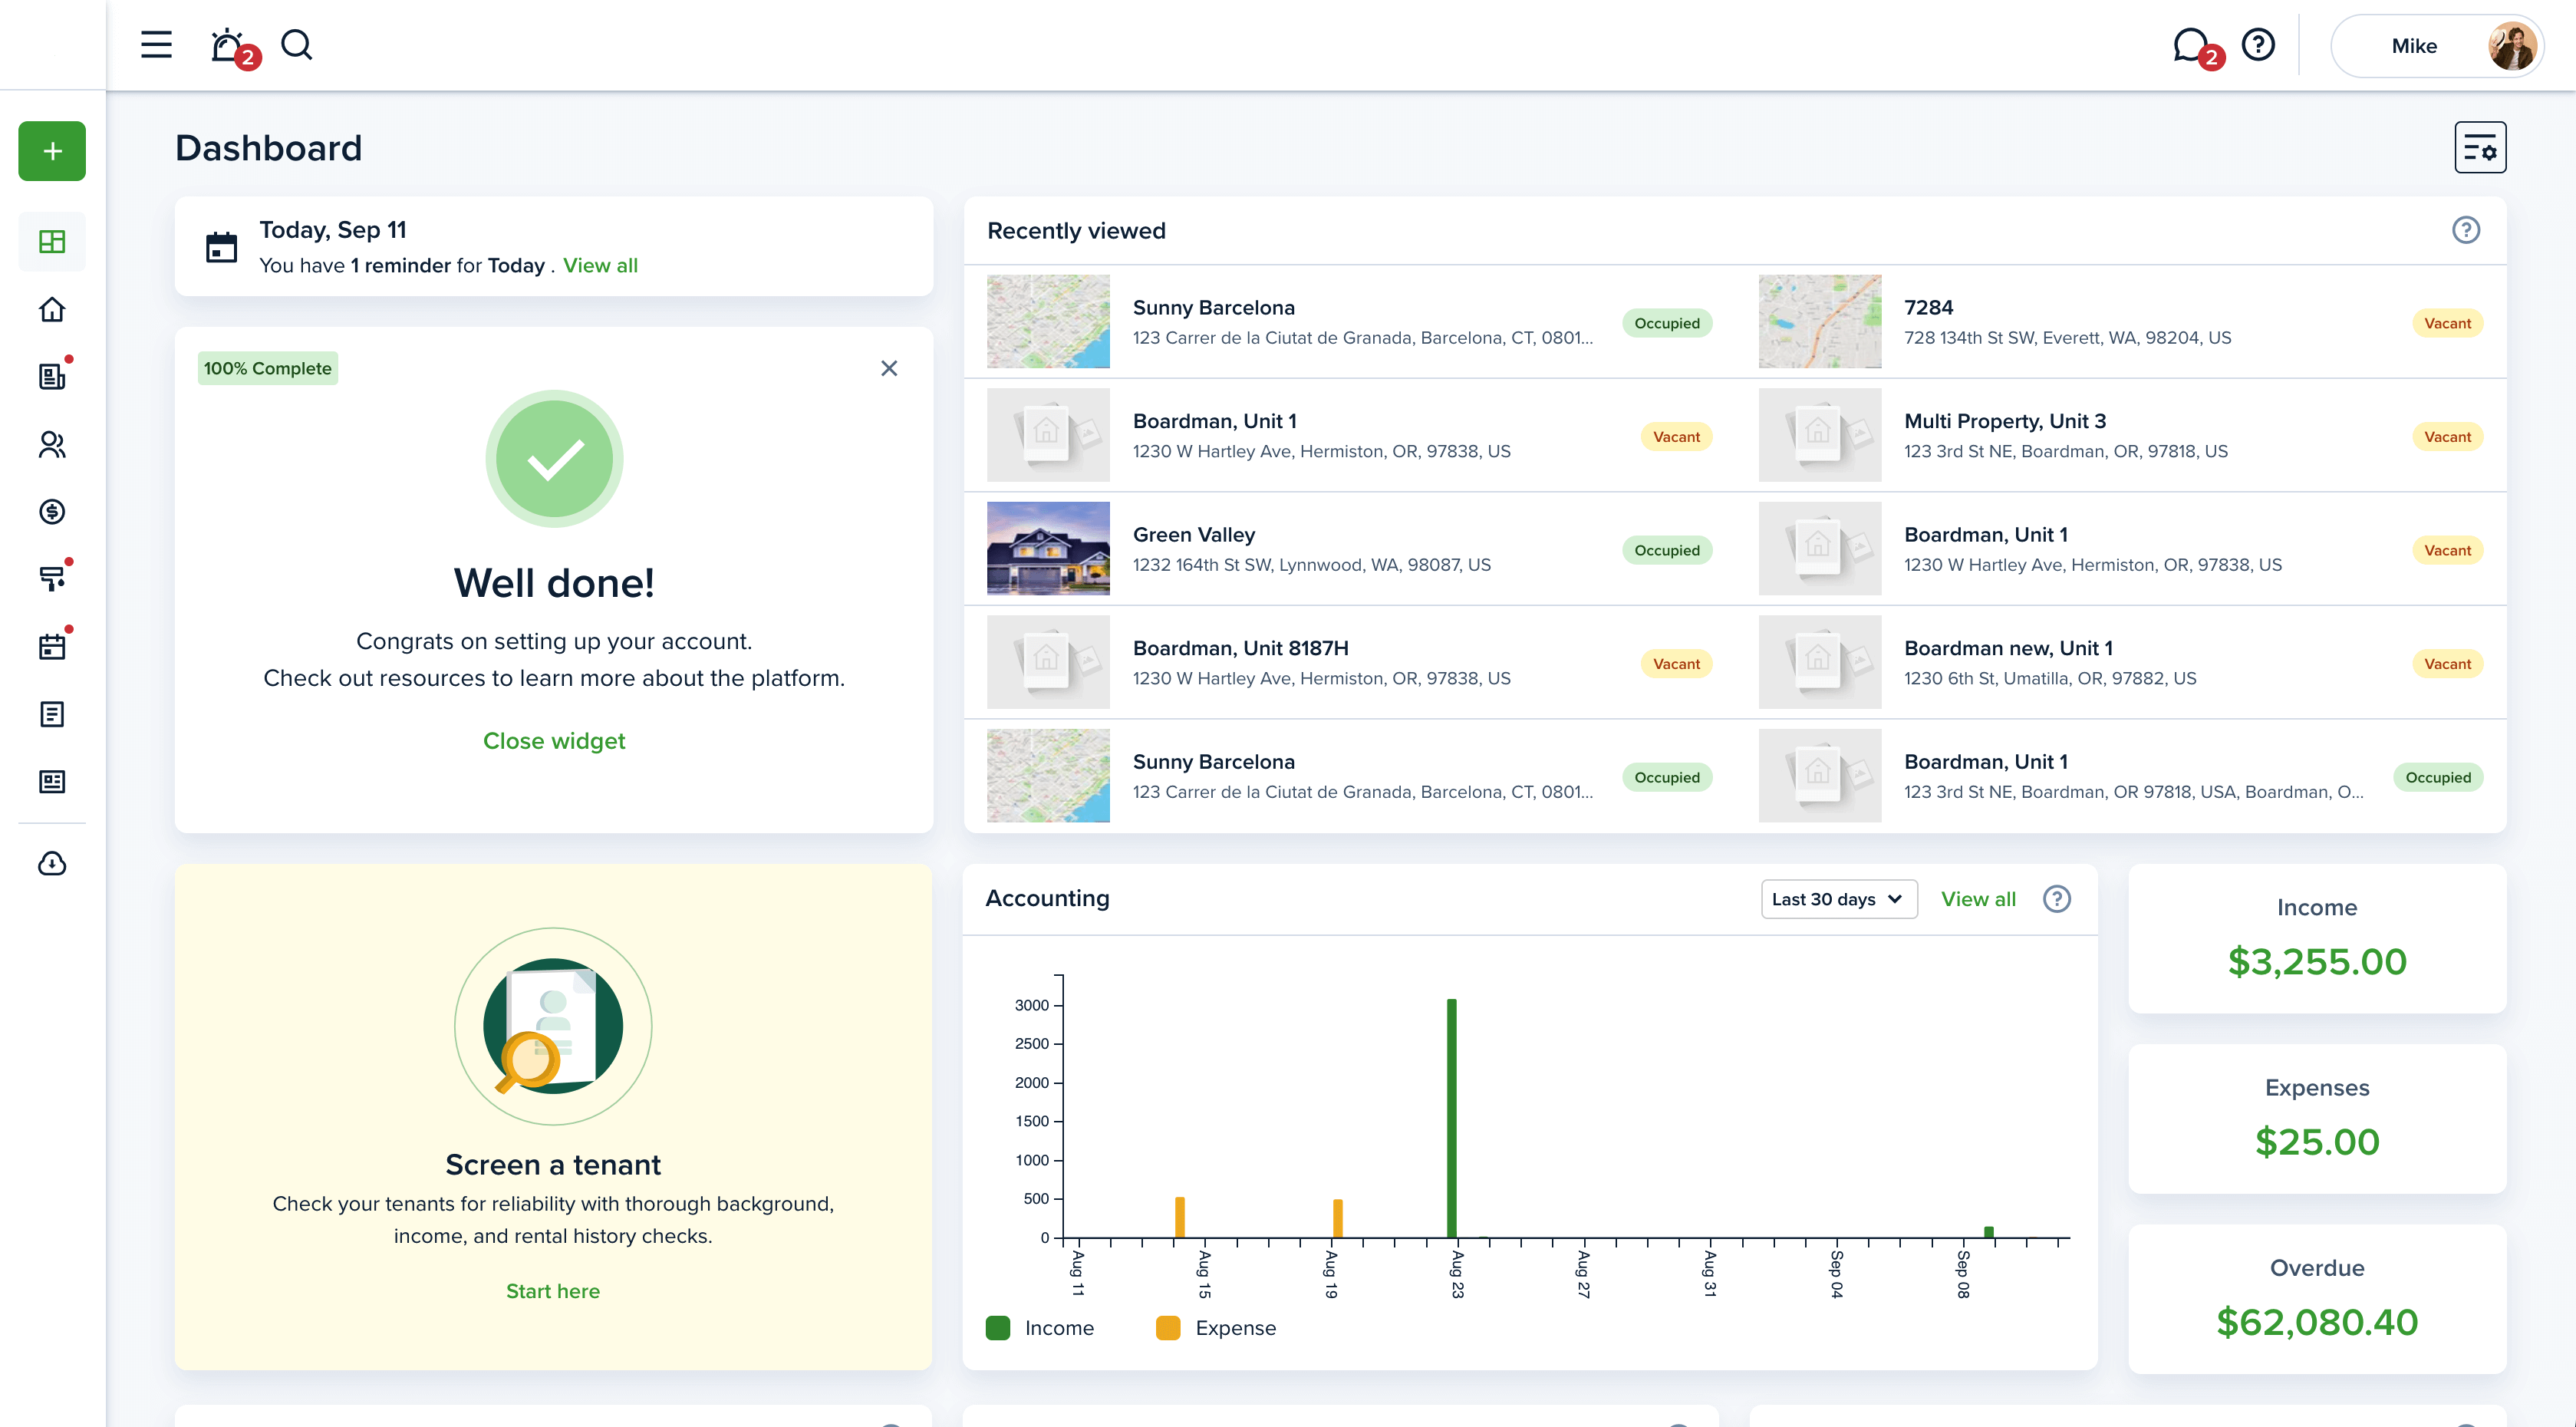This screenshot has width=2576, height=1427.
Task: Open the hamburger menu
Action: (156, 45)
